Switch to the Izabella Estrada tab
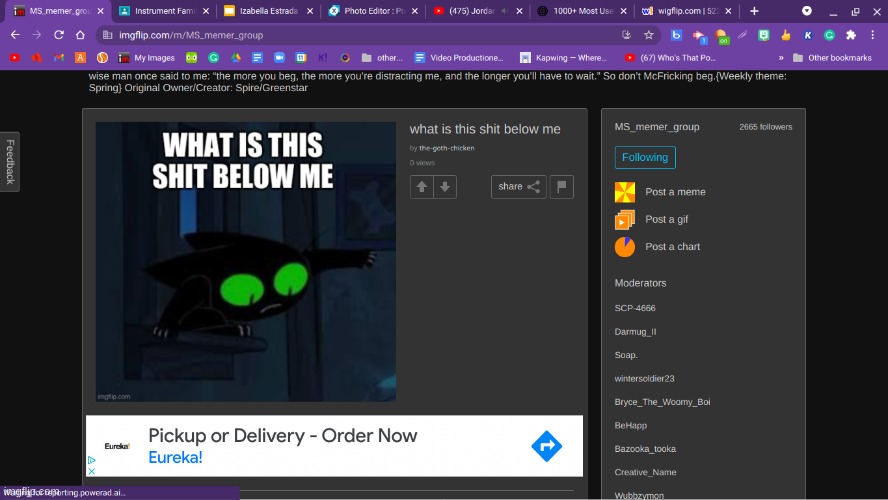 pyautogui.click(x=268, y=11)
